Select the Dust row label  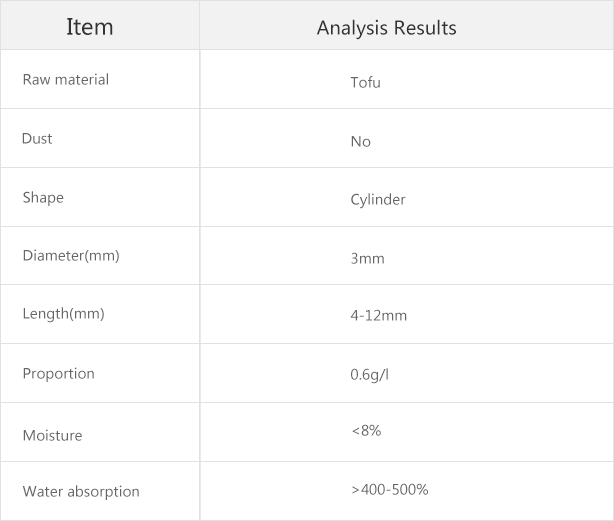coord(37,139)
